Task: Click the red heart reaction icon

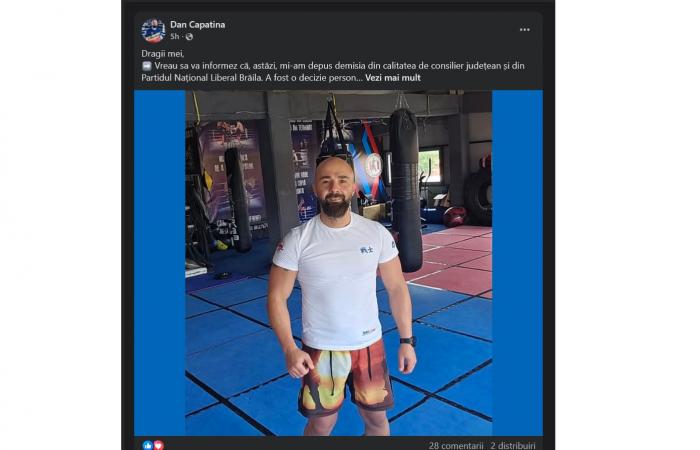Action: point(158,445)
